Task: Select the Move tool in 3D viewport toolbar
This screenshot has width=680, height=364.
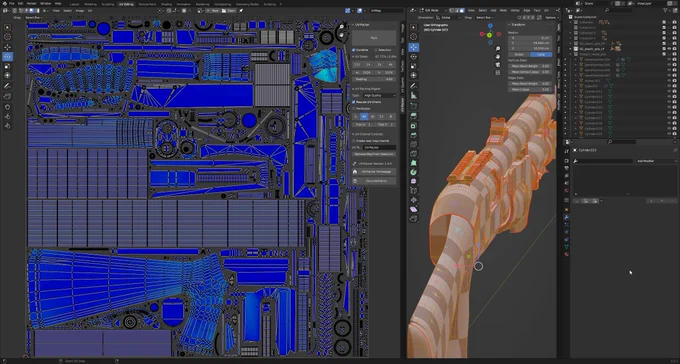Action: (414, 47)
